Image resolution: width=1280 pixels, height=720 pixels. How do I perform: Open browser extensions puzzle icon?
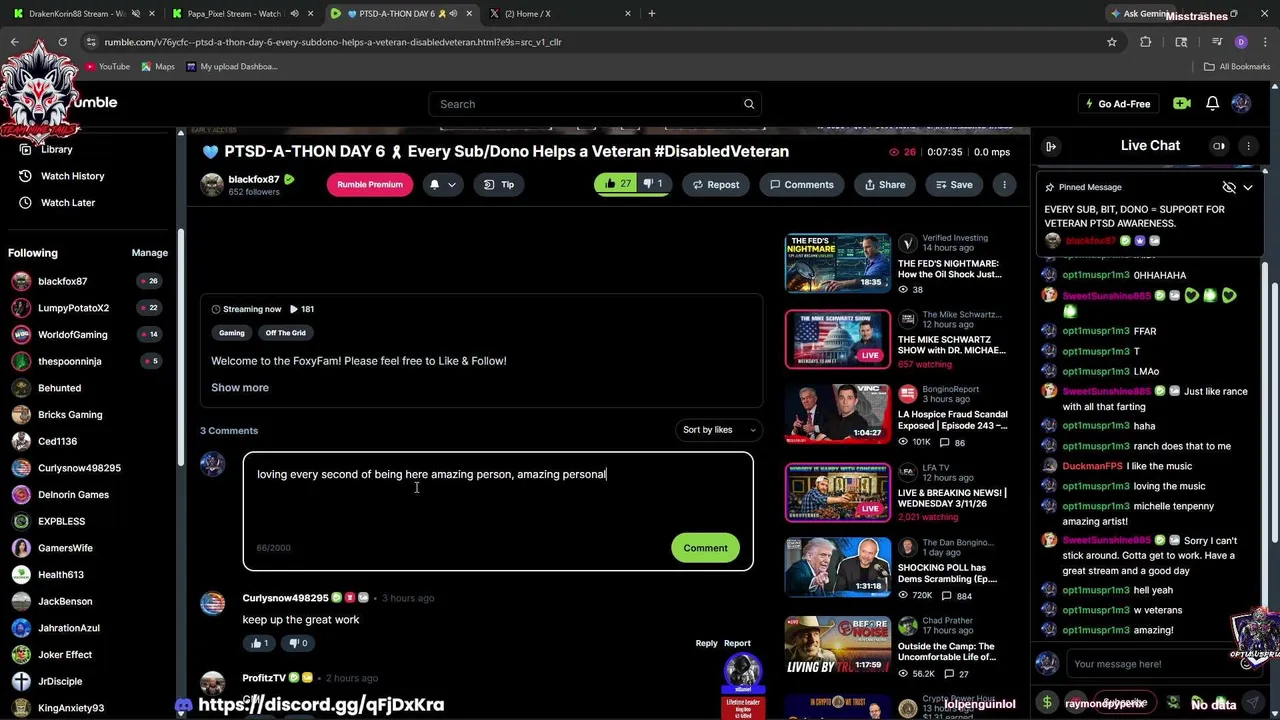(1146, 42)
